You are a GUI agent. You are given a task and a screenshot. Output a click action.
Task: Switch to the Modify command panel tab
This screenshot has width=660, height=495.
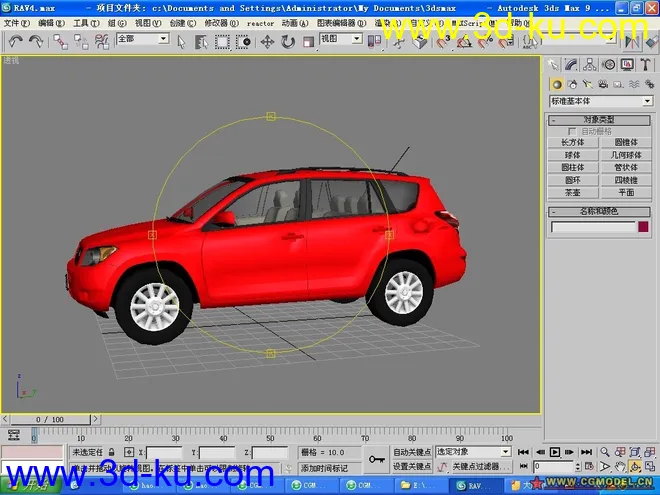(571, 65)
